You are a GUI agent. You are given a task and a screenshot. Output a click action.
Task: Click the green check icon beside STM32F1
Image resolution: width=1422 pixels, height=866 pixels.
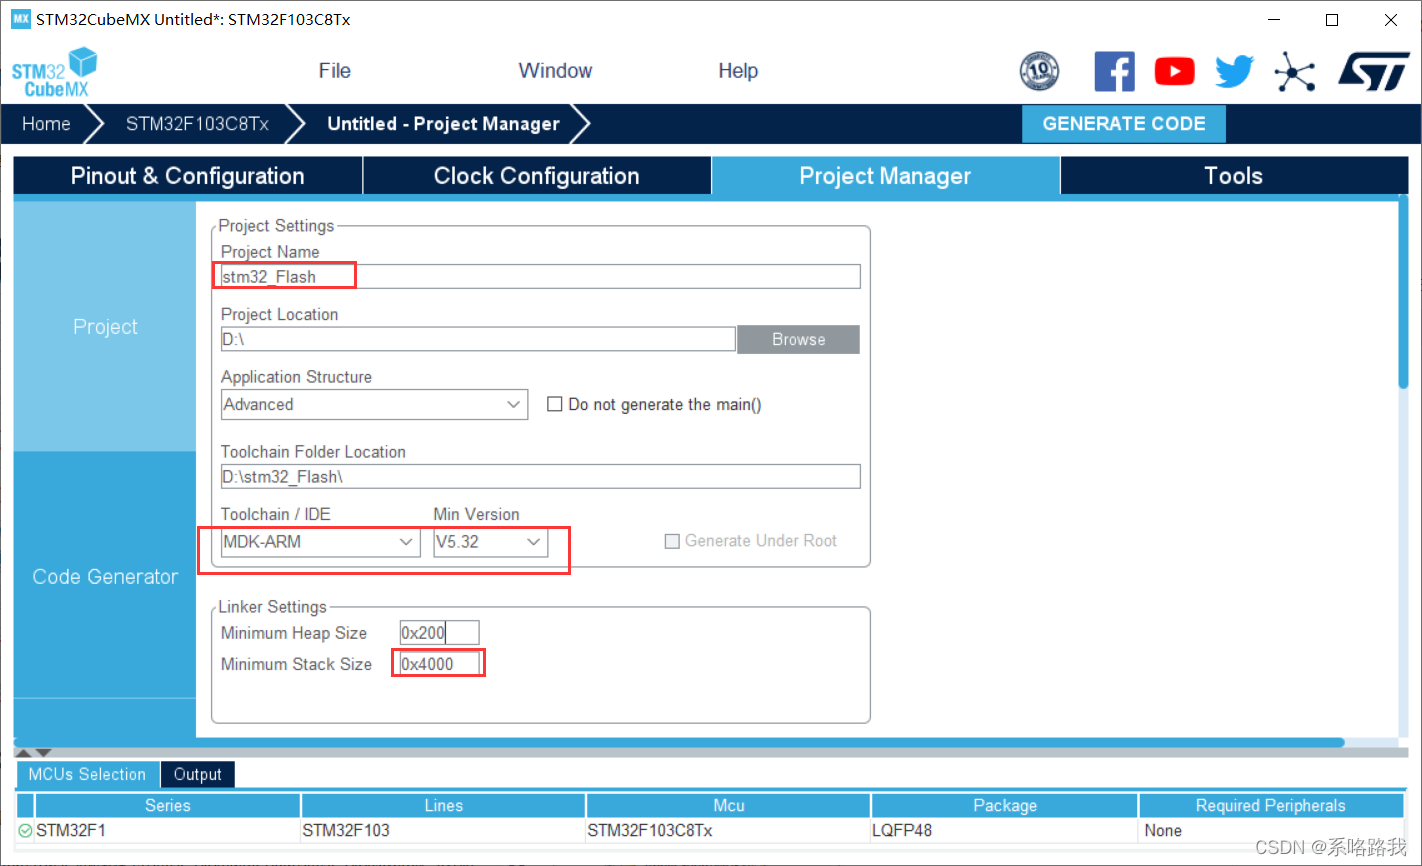click(25, 830)
